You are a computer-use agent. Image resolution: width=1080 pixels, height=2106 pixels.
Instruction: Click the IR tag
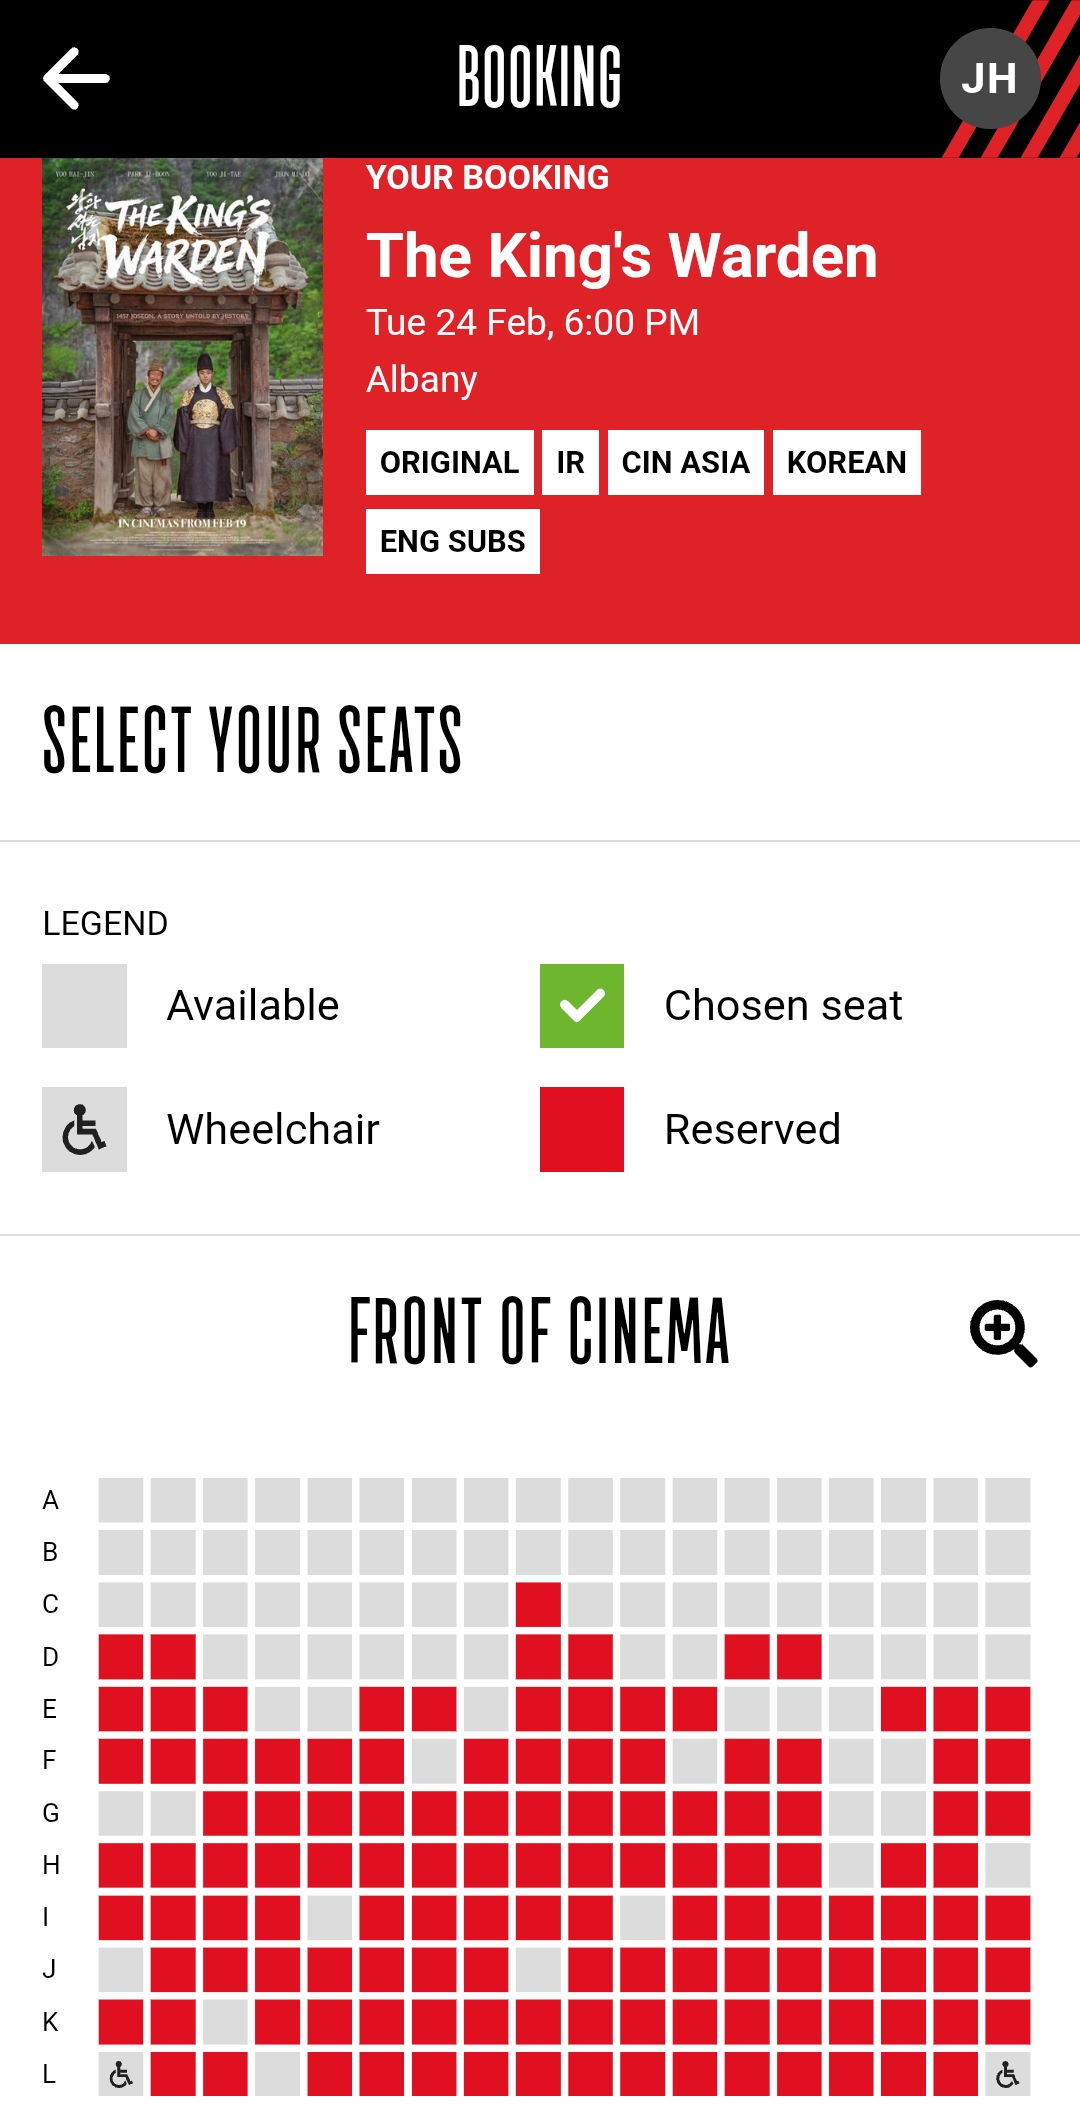(570, 463)
